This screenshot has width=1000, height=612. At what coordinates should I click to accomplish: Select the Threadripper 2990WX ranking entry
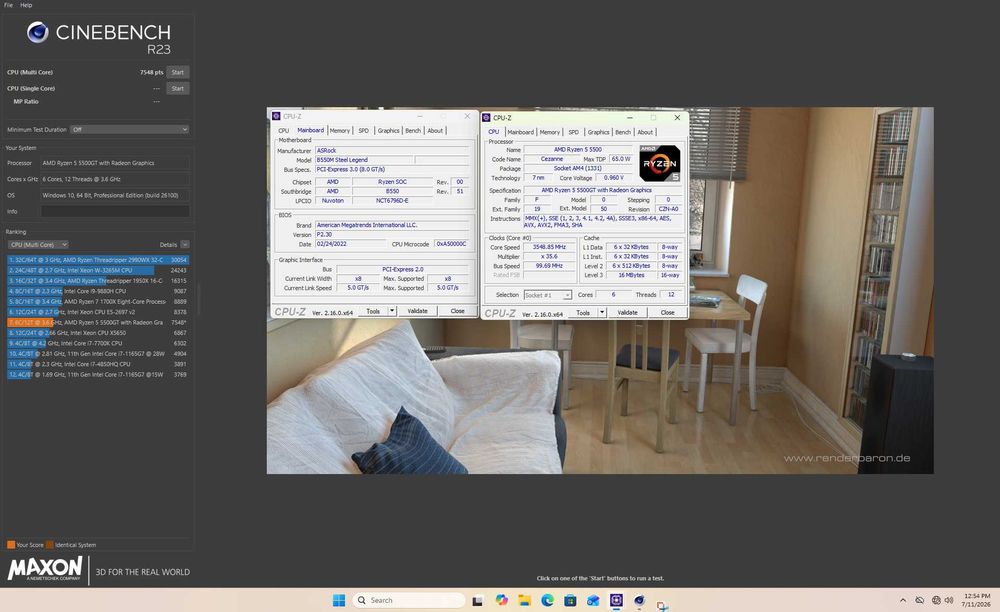tap(98, 260)
